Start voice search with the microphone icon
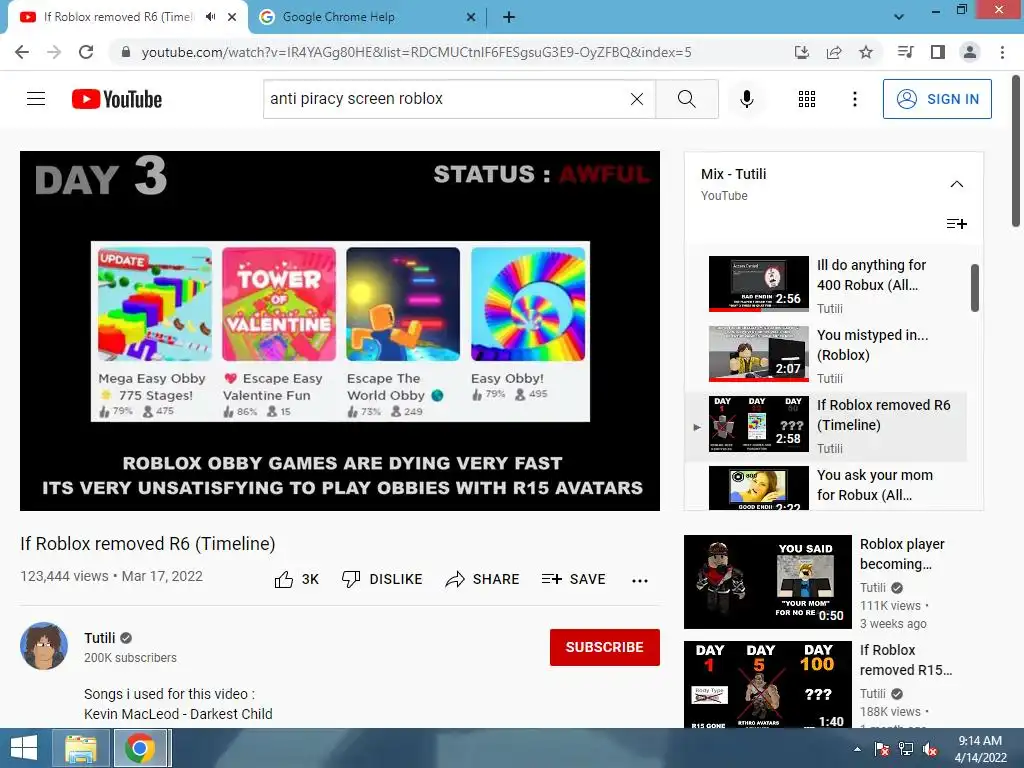This screenshot has width=1024, height=768. pos(746,99)
